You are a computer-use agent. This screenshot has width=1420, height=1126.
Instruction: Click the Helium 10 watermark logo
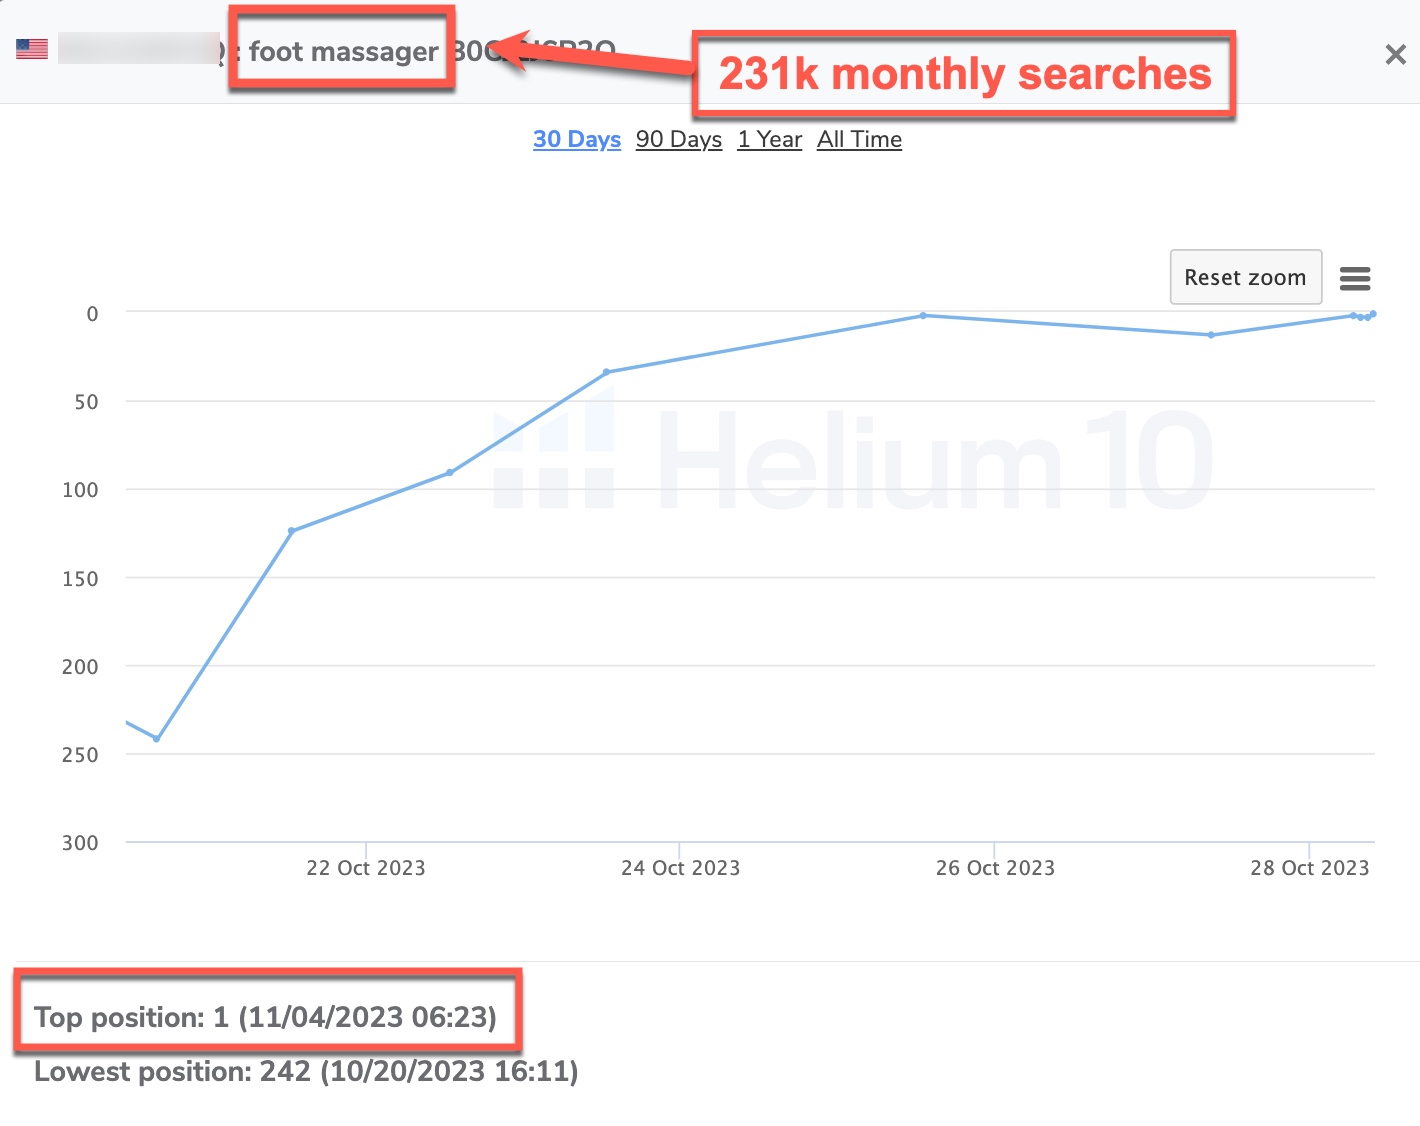click(853, 461)
